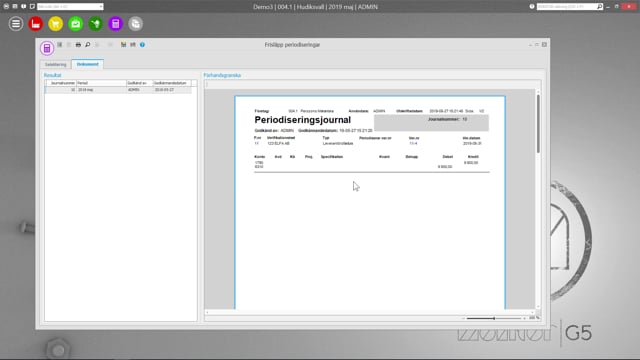
Task: Click the preview zoom slider handle
Action: click(x=494, y=318)
